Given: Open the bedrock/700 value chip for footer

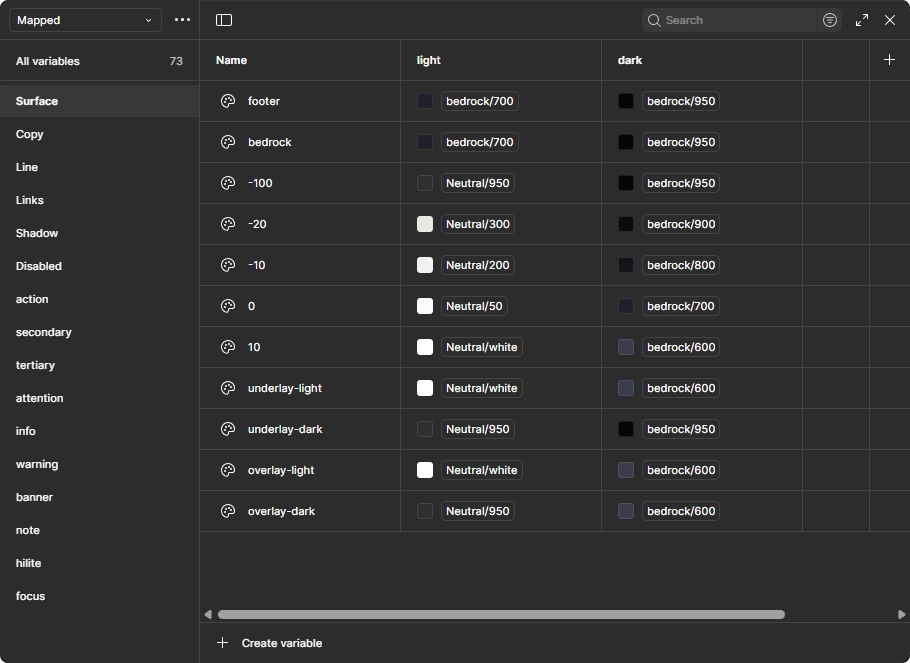Looking at the screenshot, I should 478,100.
